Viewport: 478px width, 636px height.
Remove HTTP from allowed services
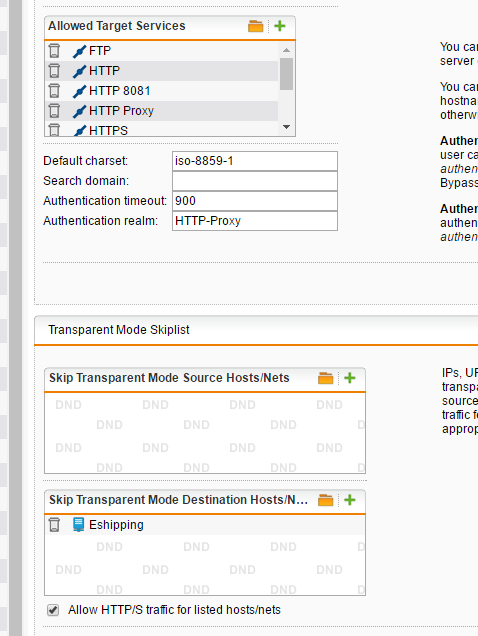[54, 71]
